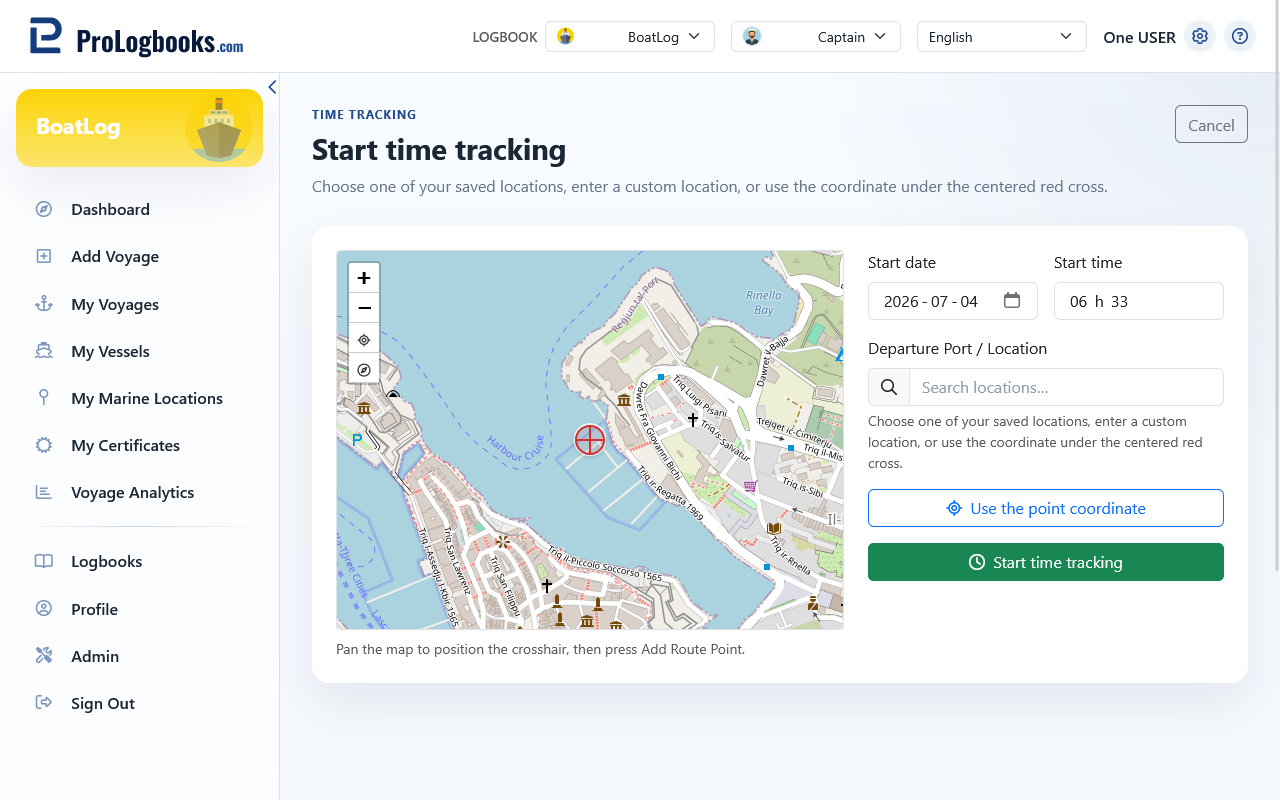Click the Profile person icon
Viewport: 1280px width, 800px height.
point(44,609)
